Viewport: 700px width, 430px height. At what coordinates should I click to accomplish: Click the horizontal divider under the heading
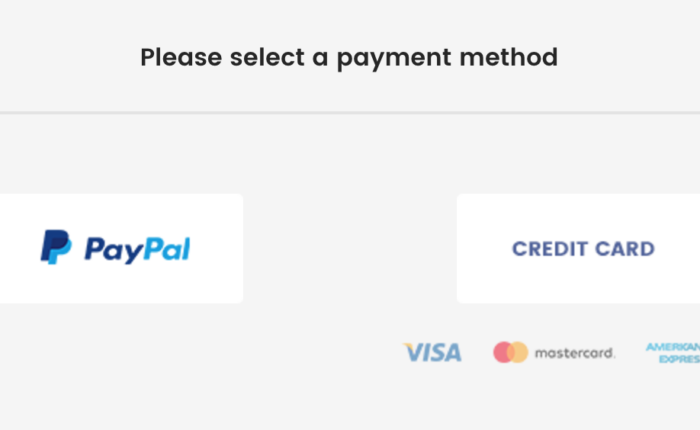[350, 112]
